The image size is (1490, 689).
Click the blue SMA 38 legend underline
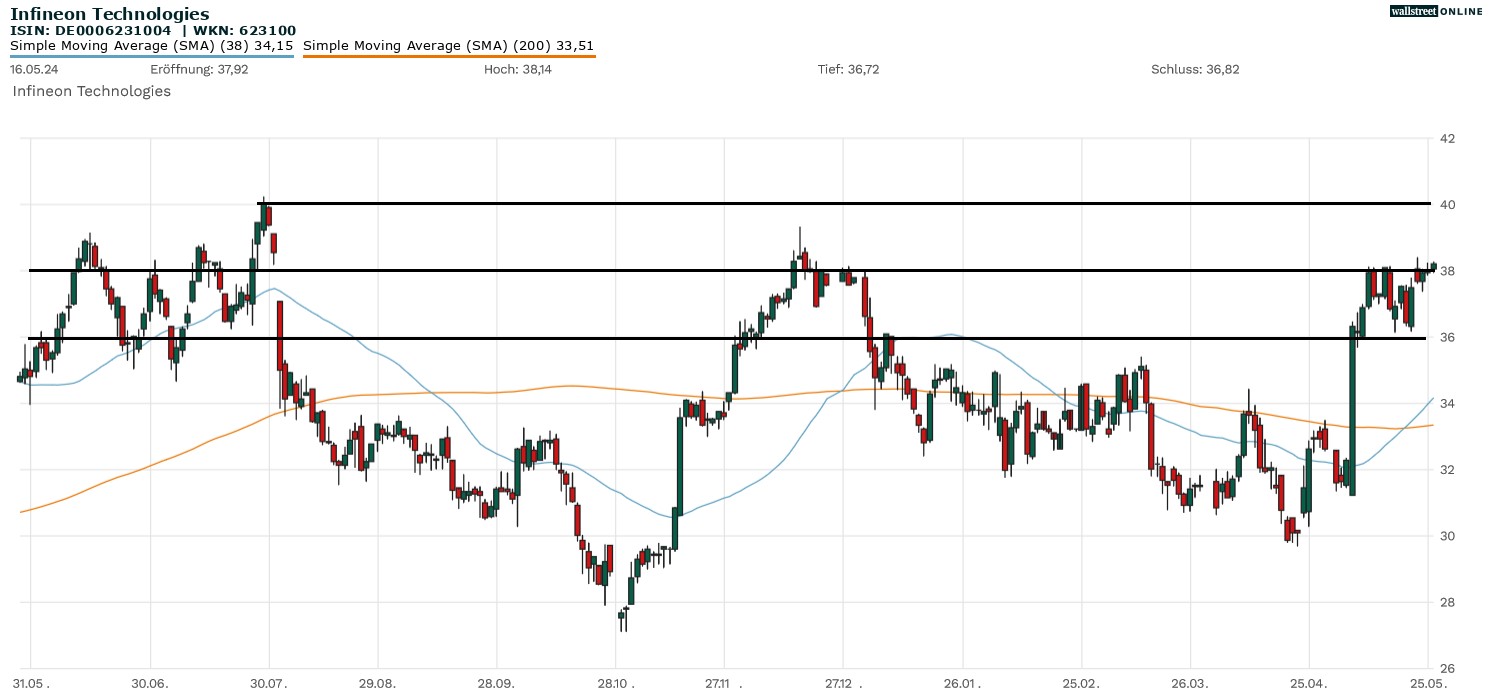151,56
